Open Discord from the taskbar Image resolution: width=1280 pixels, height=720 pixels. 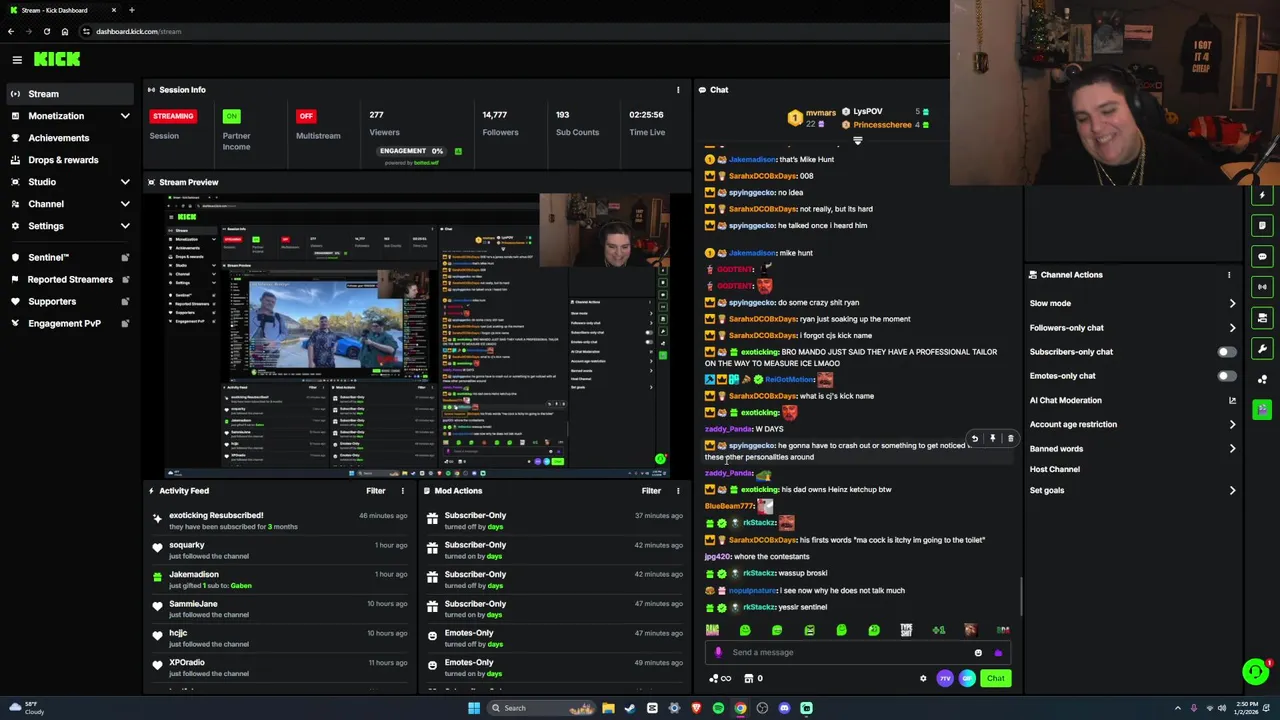pyautogui.click(x=784, y=708)
